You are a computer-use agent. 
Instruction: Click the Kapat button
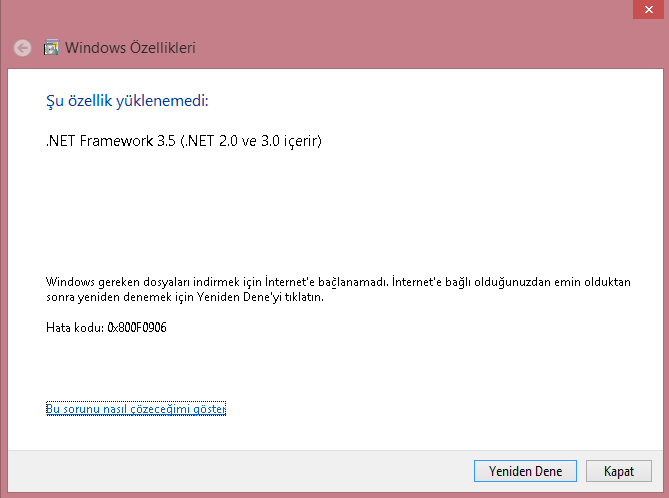pos(619,471)
